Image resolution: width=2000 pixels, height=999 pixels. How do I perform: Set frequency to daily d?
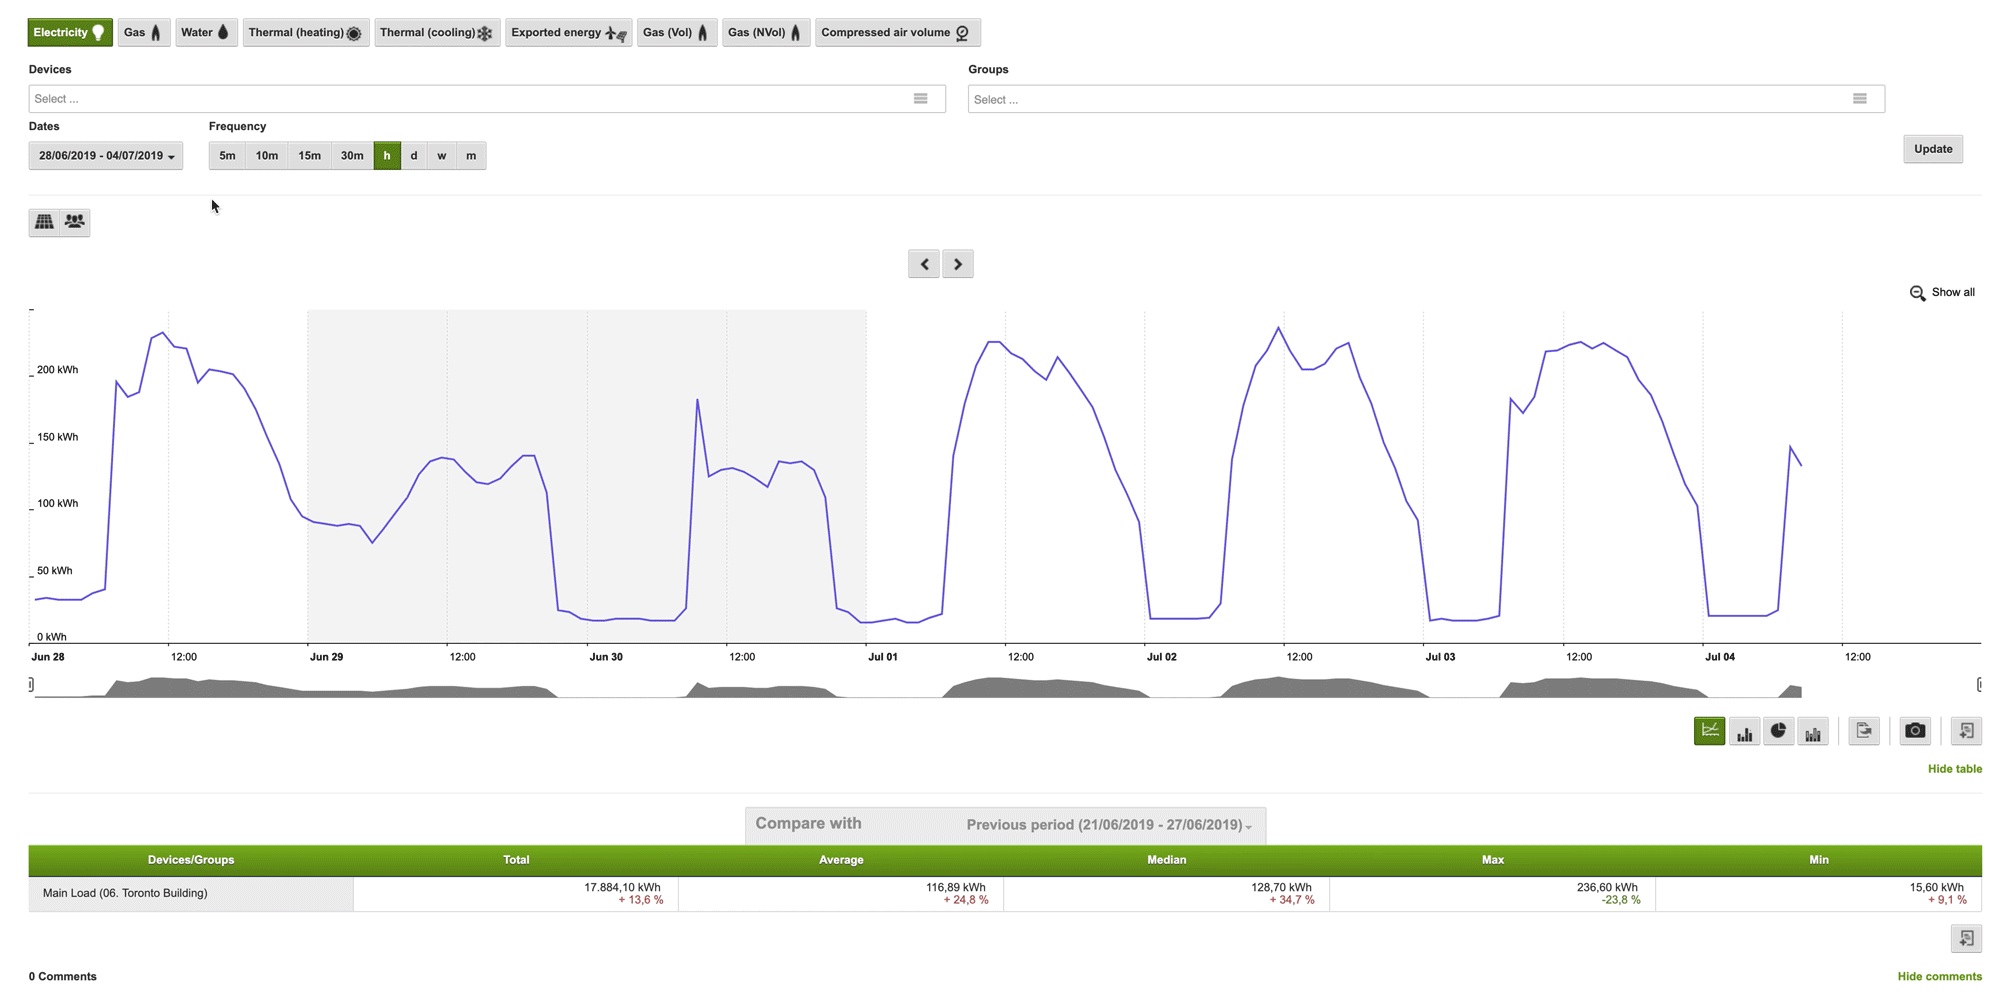(x=414, y=156)
